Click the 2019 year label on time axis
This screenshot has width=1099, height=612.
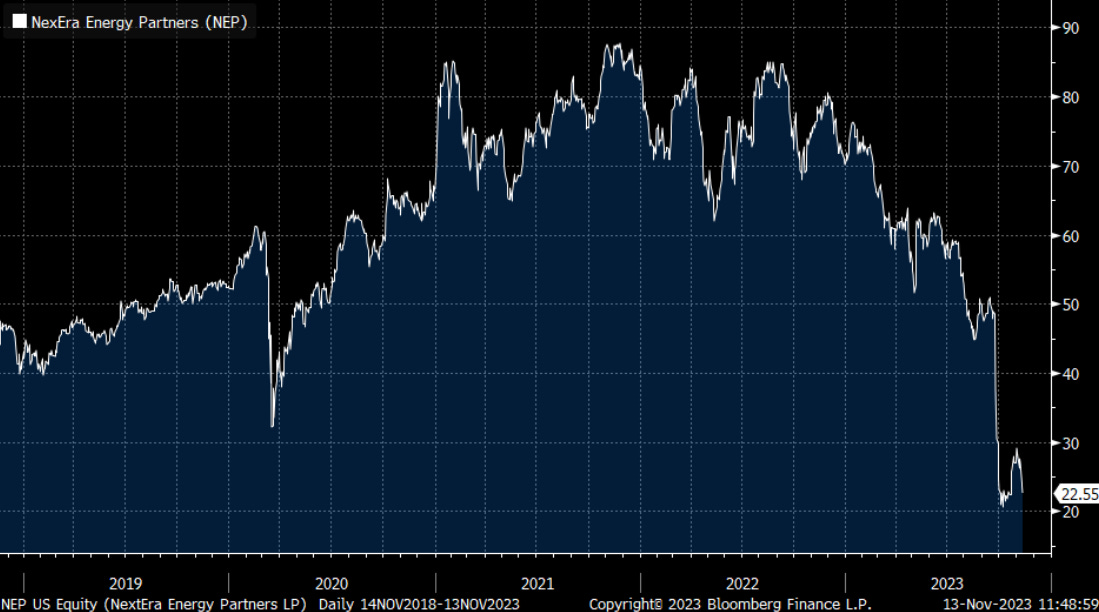[125, 584]
